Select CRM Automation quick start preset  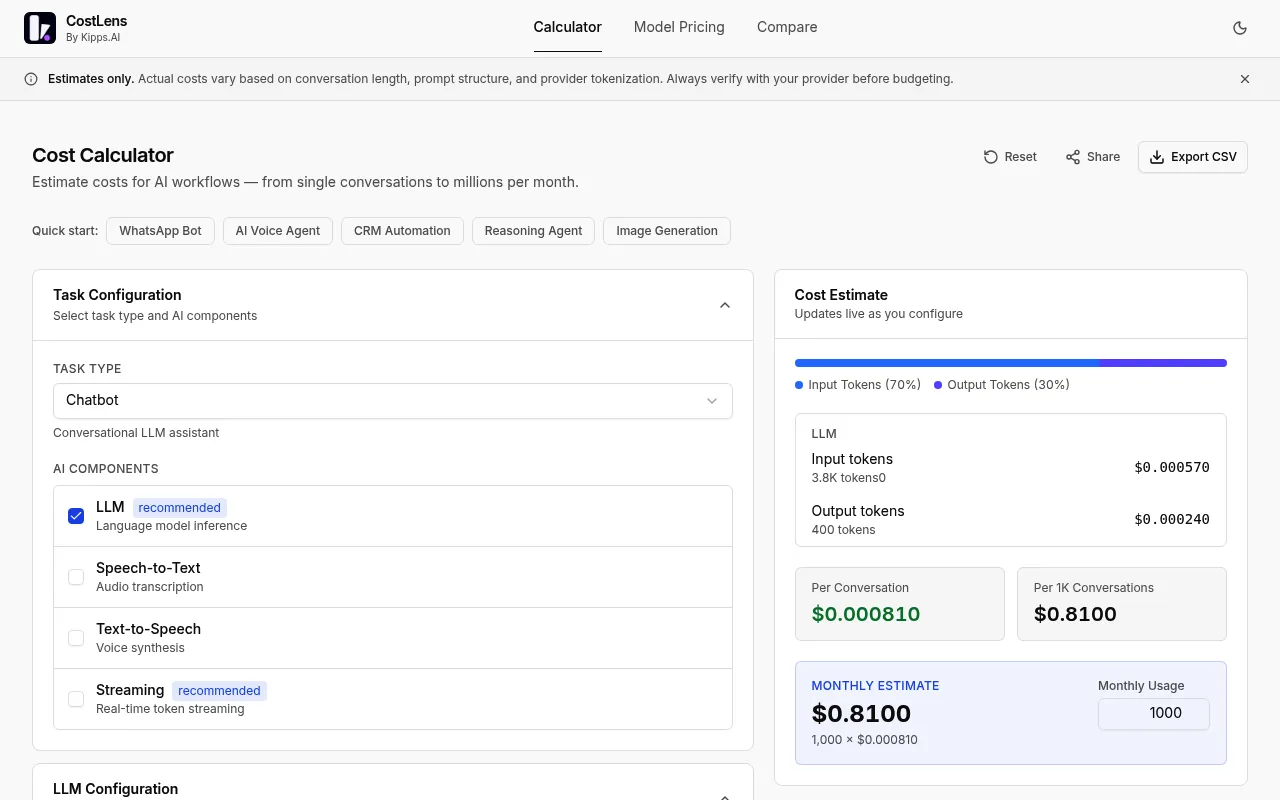402,231
